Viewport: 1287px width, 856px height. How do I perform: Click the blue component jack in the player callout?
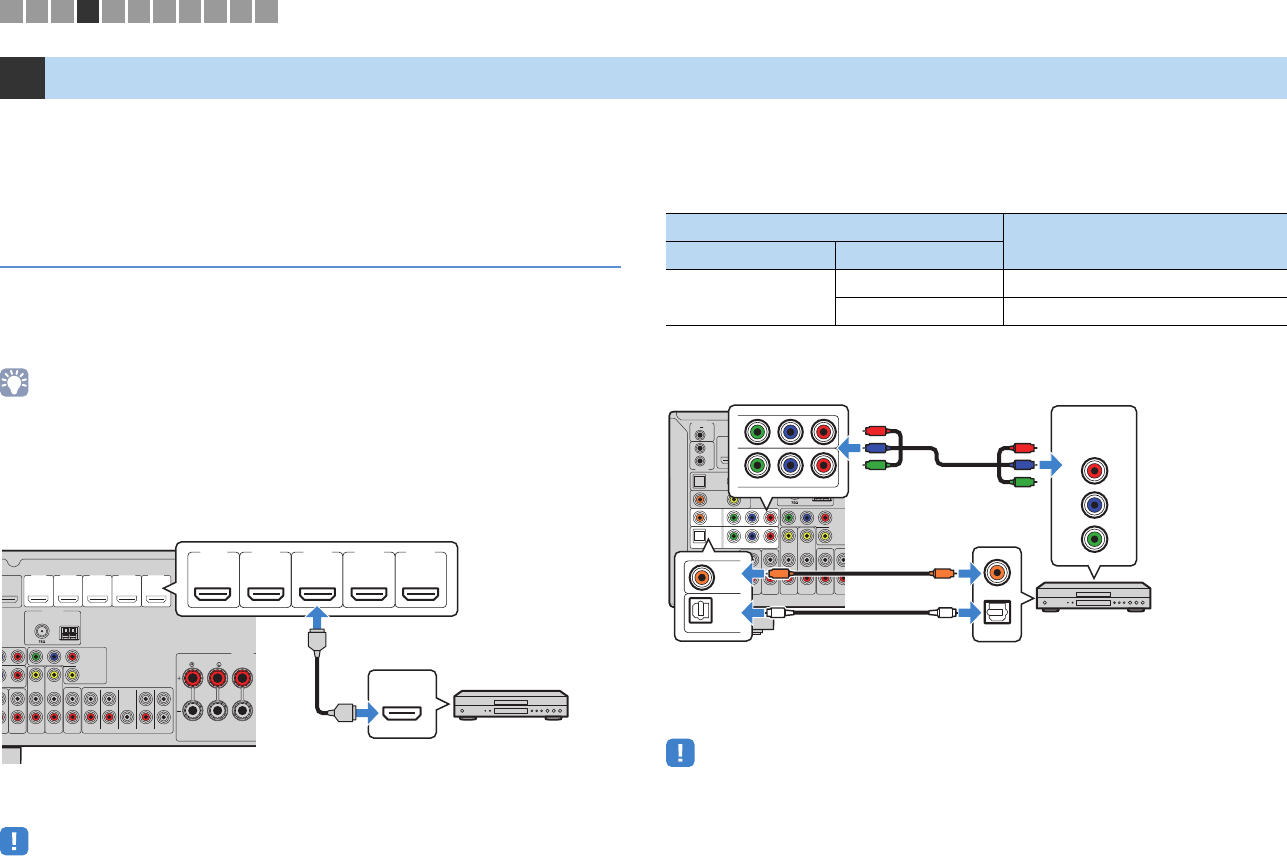tap(1093, 505)
